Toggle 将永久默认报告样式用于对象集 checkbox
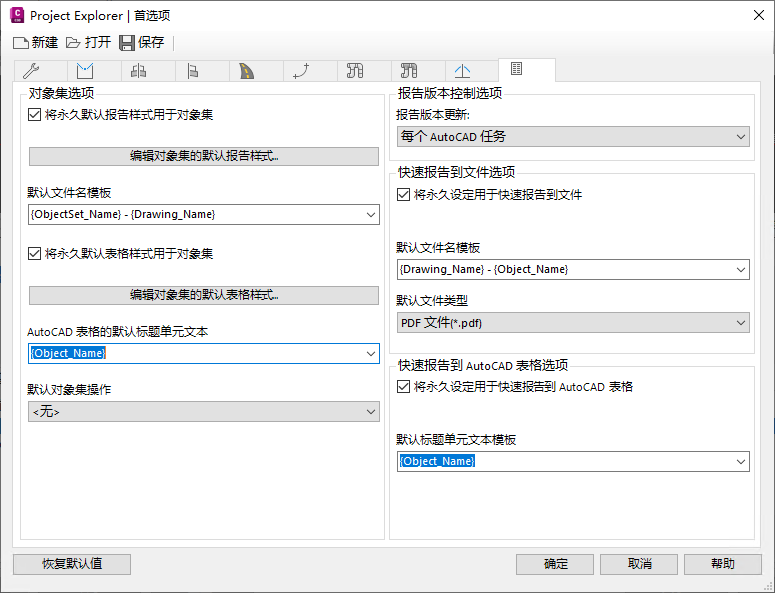Screen dimensions: 775x593 [x=34, y=115]
